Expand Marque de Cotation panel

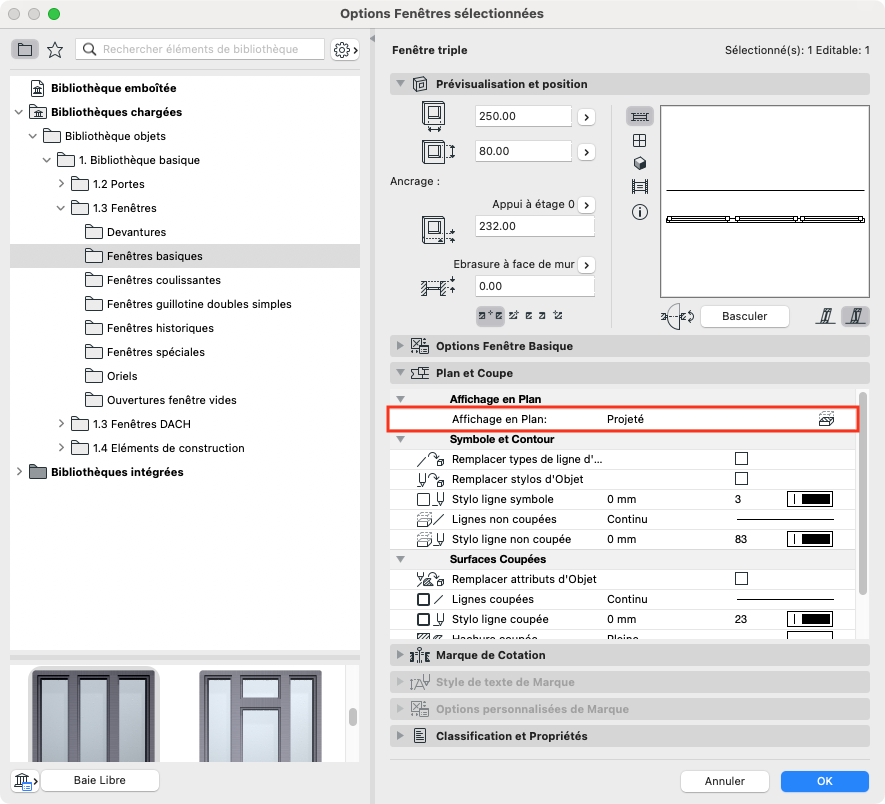pyautogui.click(x=400, y=655)
